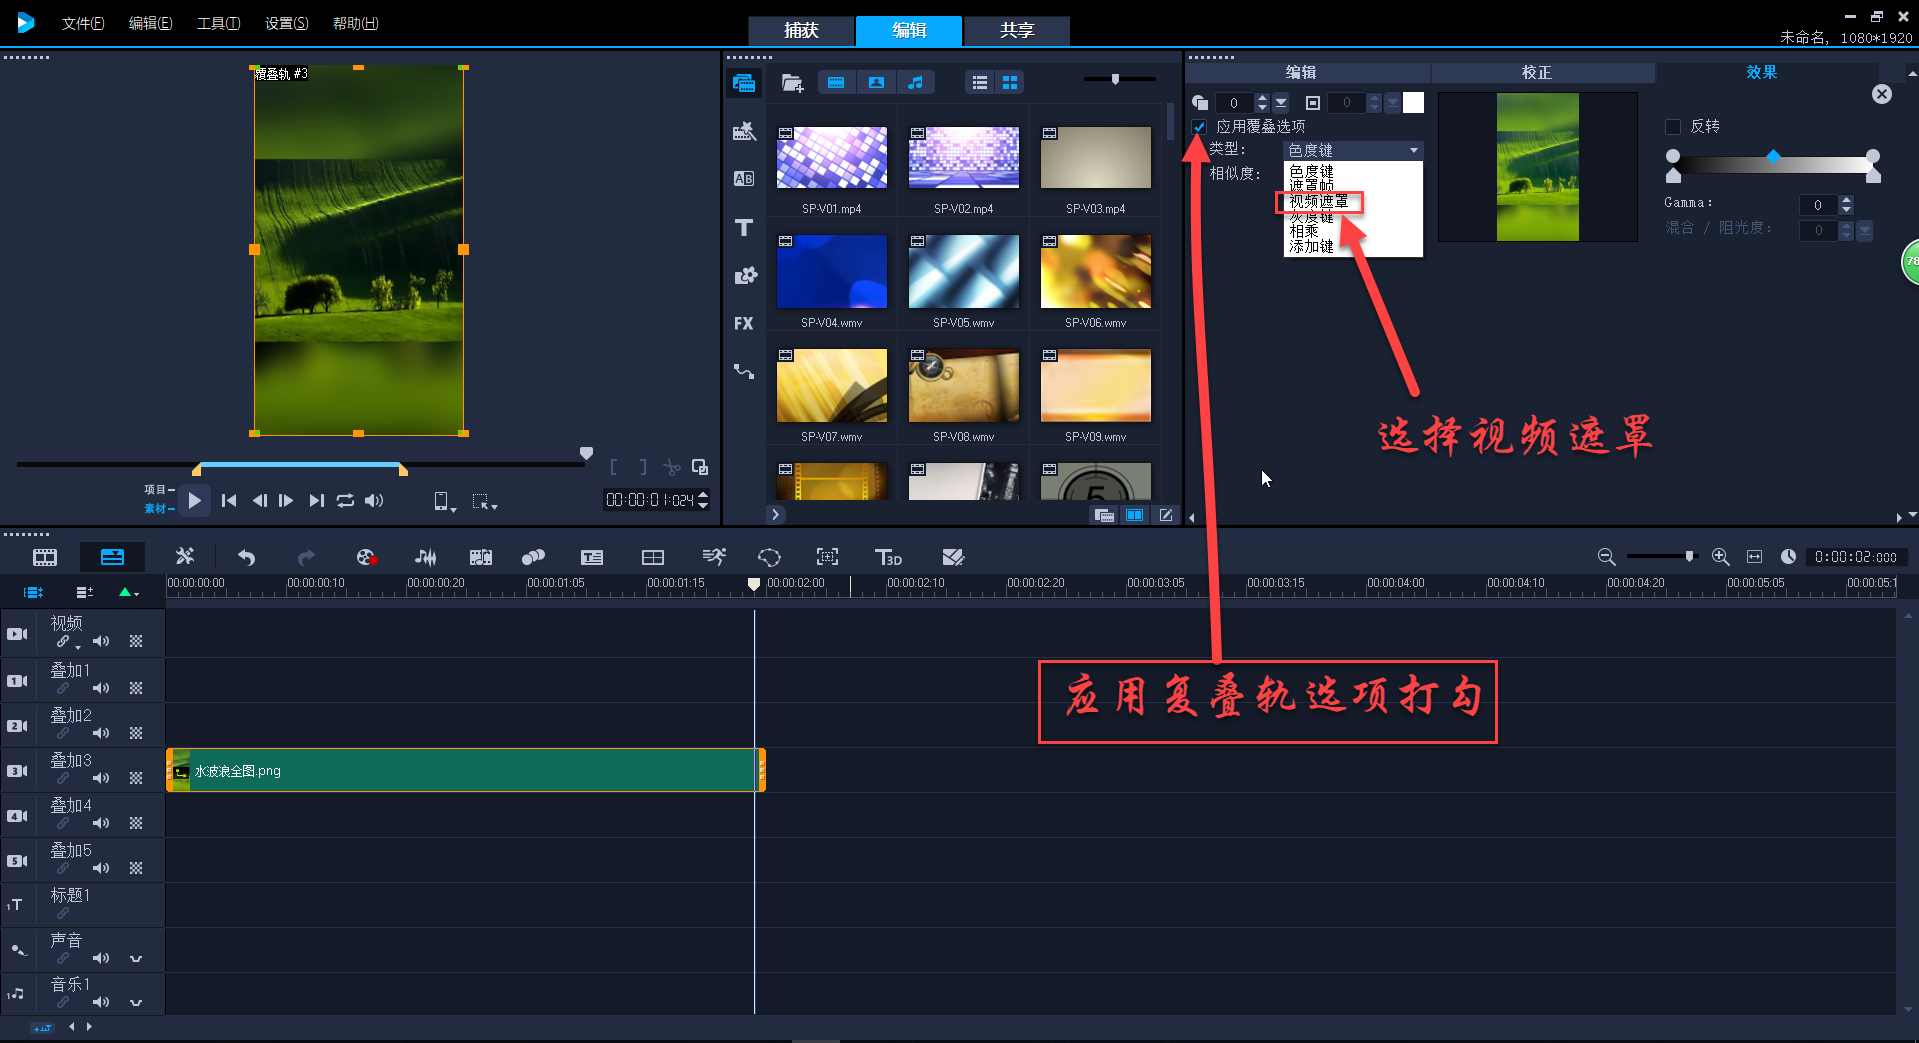
Task: Open the auto music tool
Action: point(481,557)
